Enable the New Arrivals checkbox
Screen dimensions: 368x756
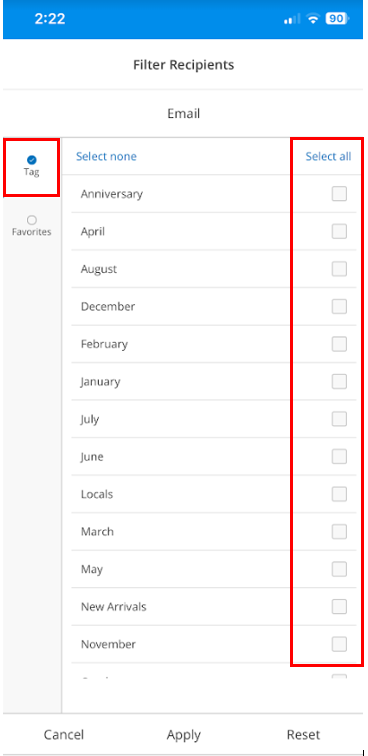(x=339, y=607)
